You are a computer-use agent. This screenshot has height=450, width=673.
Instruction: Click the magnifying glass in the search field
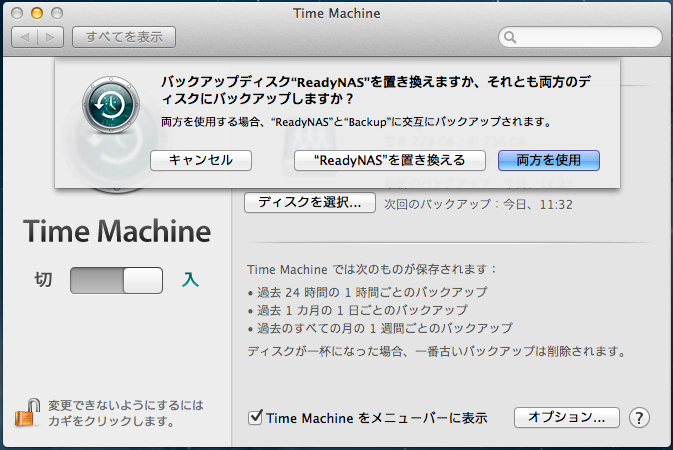click(511, 38)
